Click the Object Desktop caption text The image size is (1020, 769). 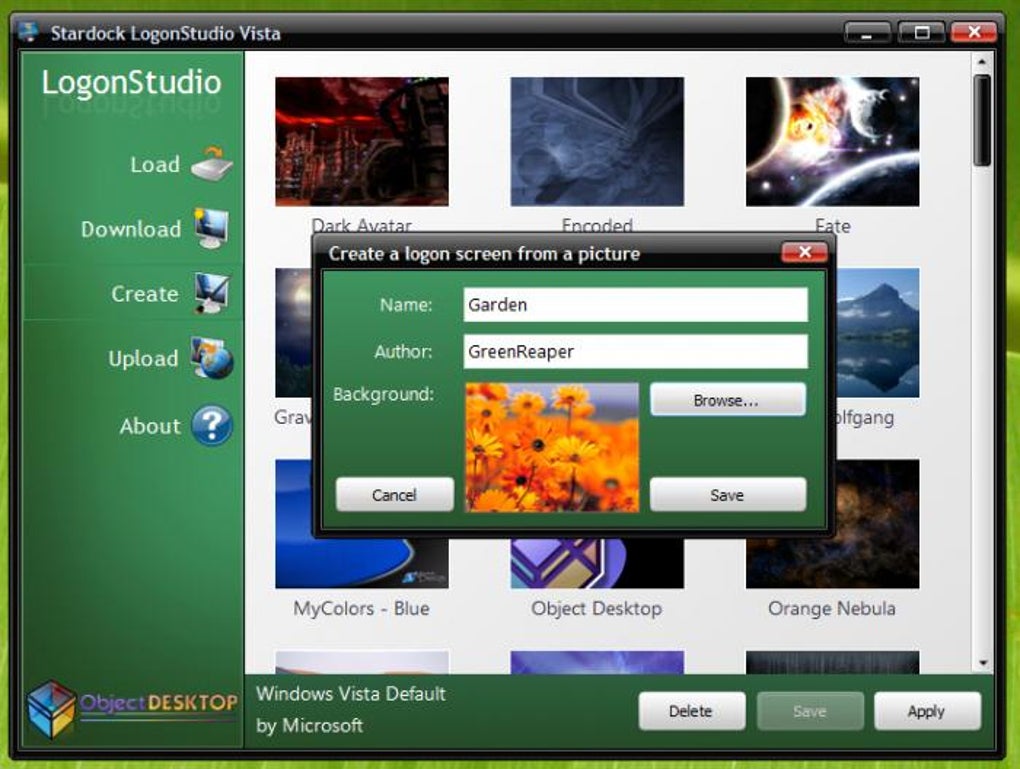coord(597,608)
